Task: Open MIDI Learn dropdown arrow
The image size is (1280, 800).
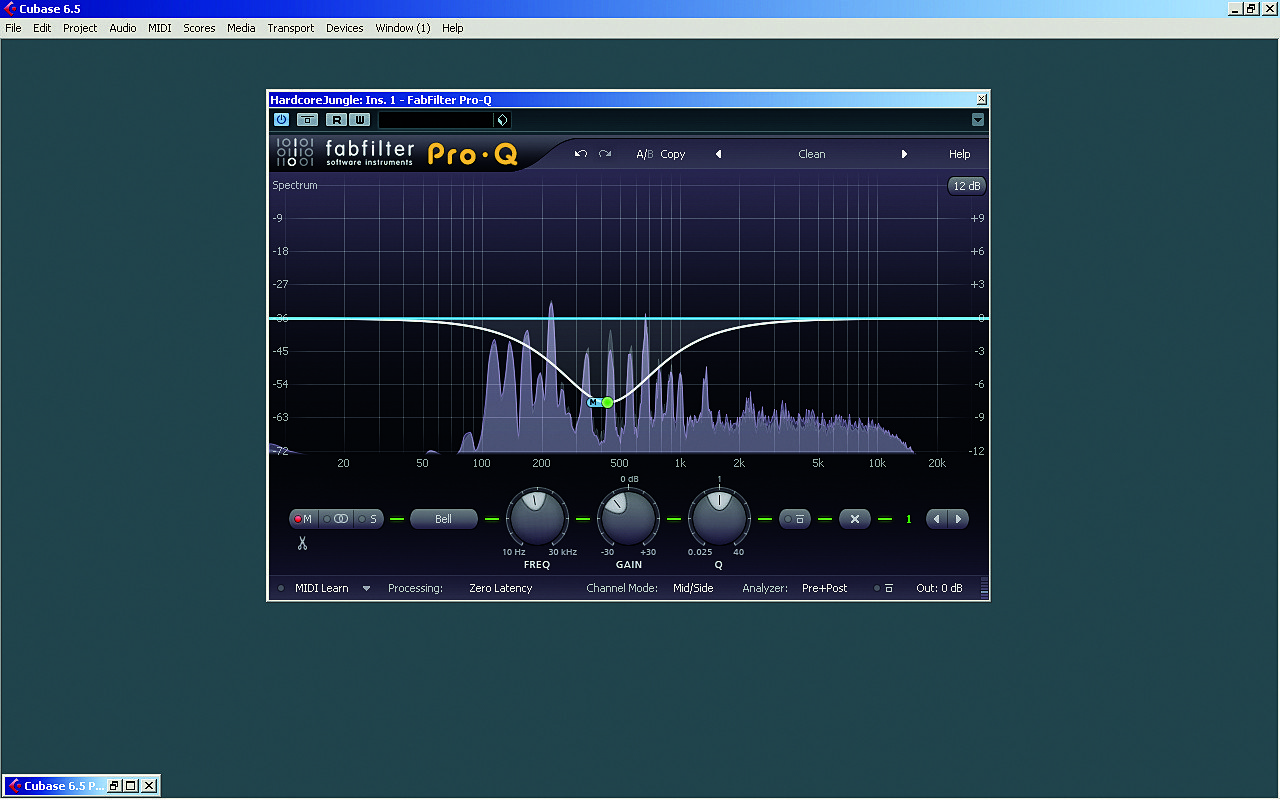Action: coord(366,588)
